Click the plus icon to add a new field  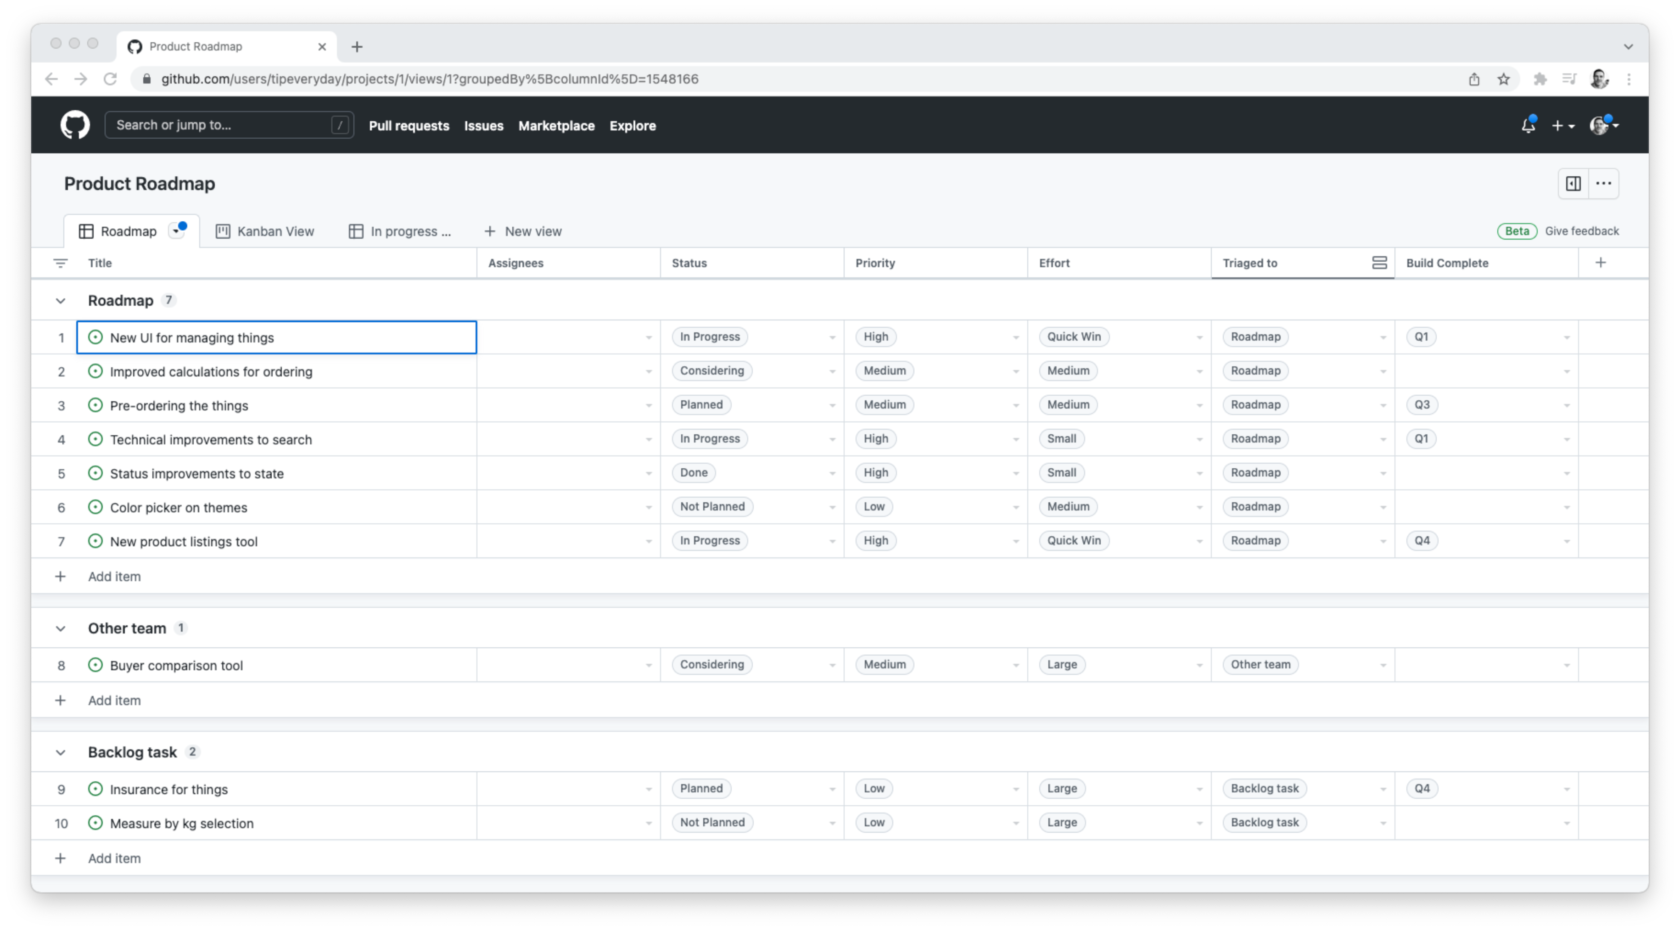[1601, 262]
